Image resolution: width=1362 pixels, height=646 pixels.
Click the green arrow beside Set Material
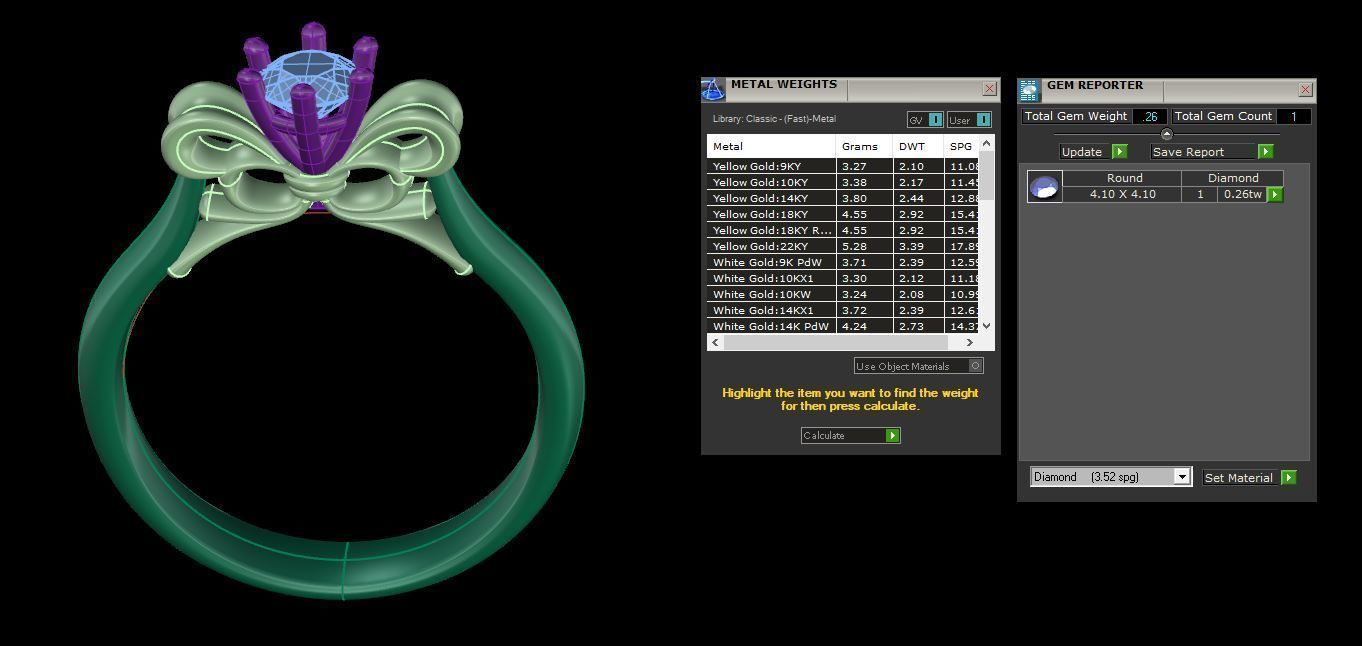[x=1288, y=478]
